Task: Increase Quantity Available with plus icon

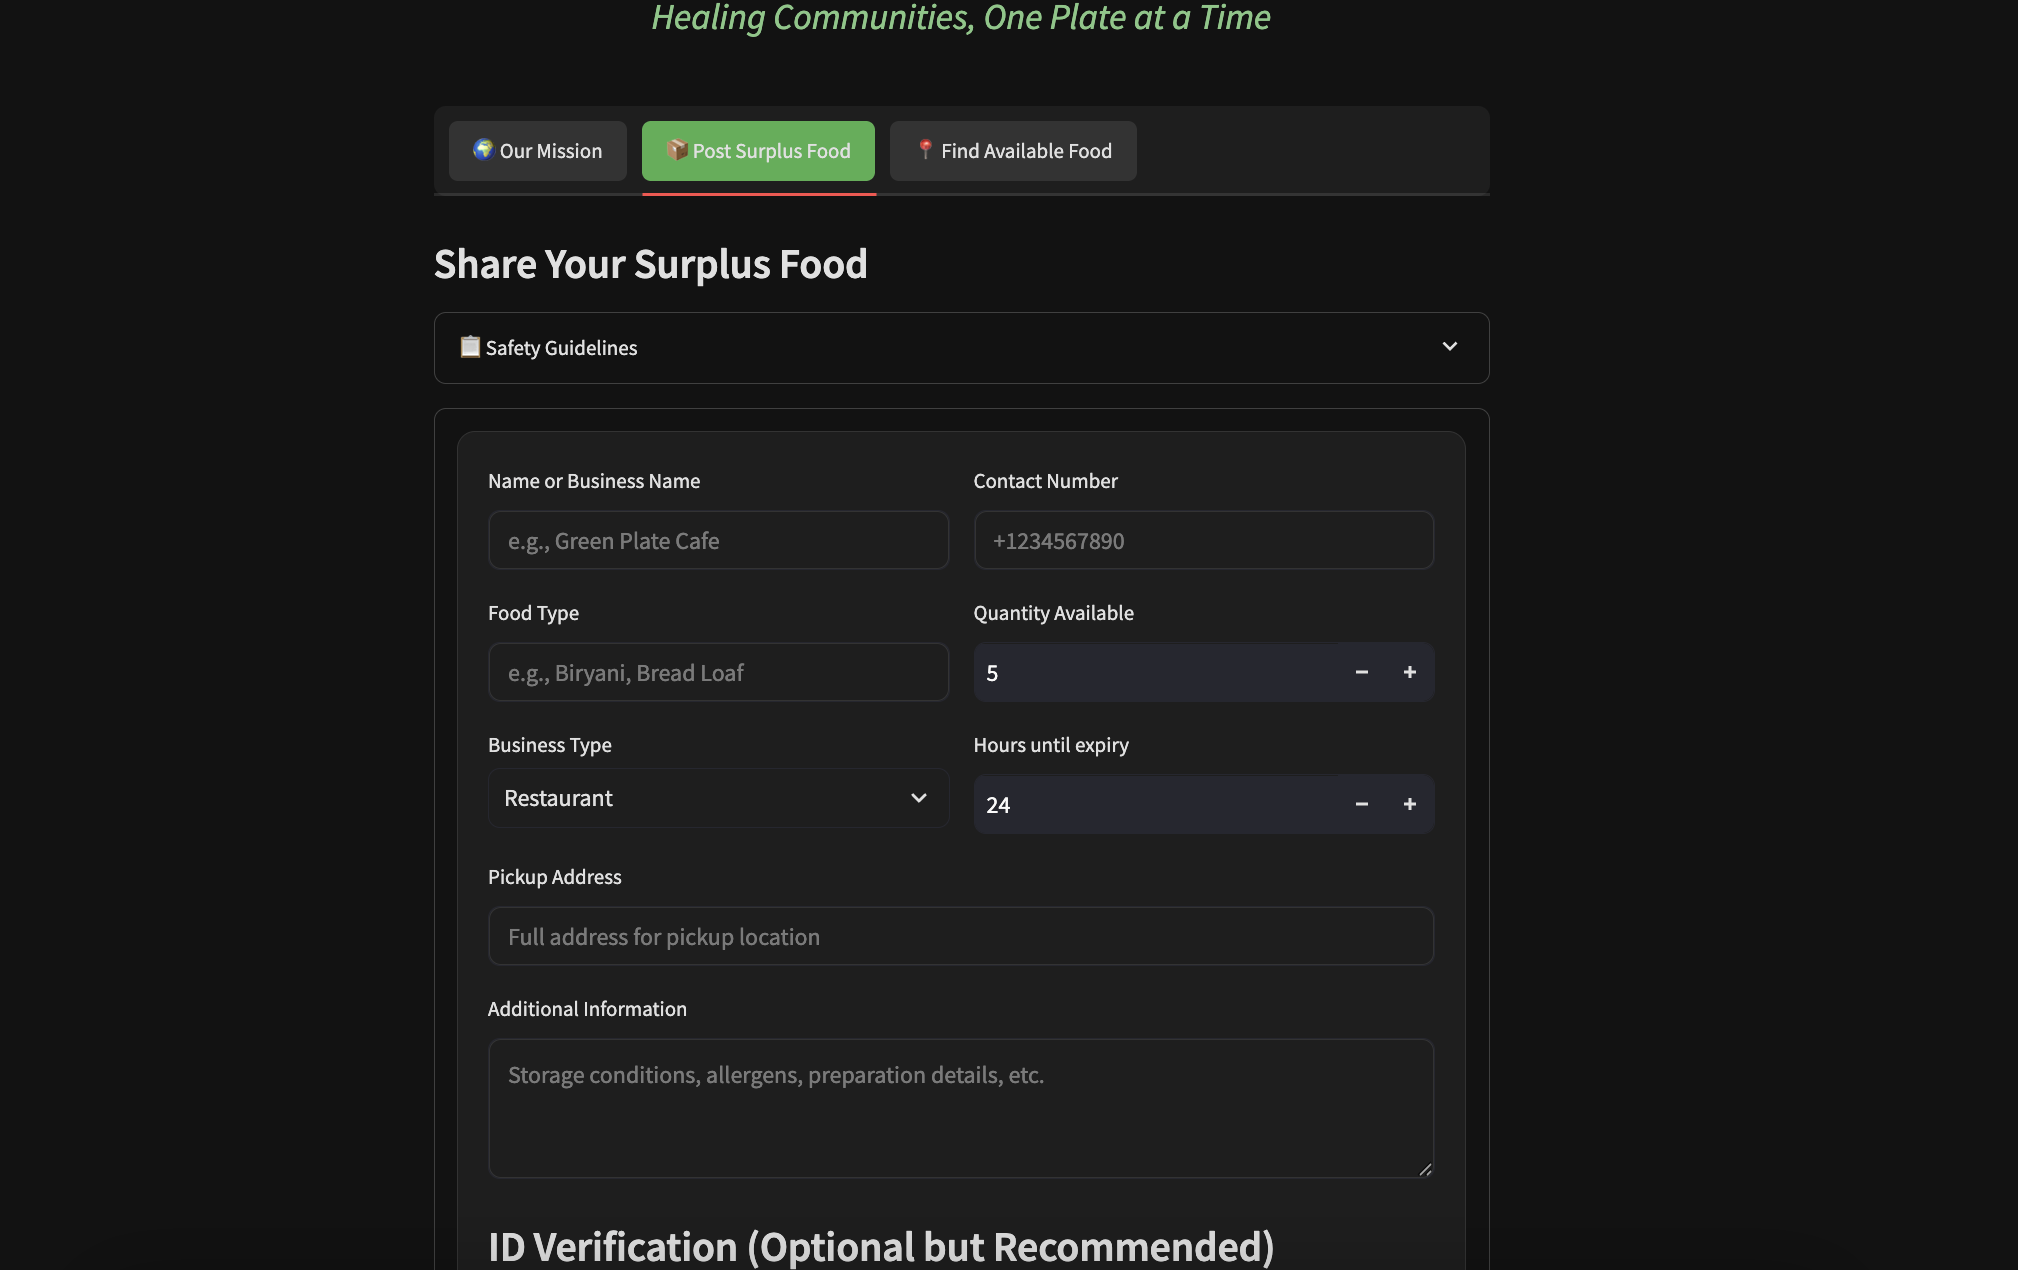Action: 1409,672
